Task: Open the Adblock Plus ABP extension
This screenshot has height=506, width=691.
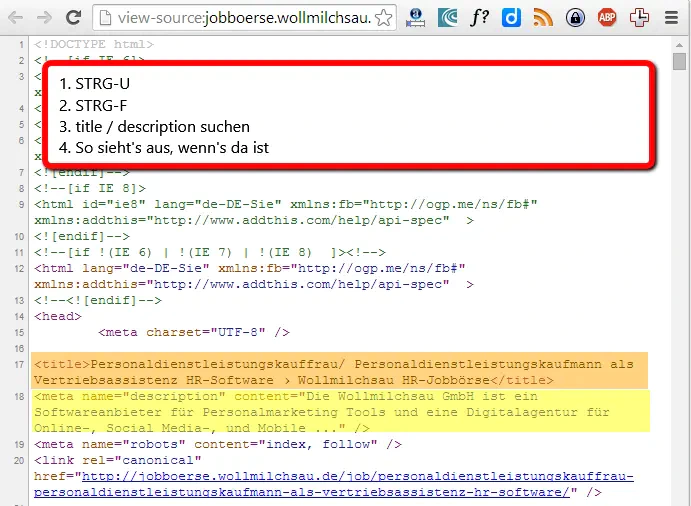Action: tap(607, 18)
